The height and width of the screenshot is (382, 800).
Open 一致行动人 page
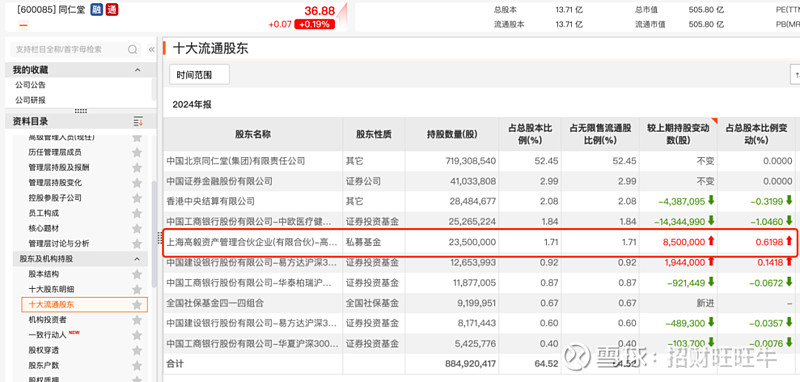pyautogui.click(x=47, y=335)
